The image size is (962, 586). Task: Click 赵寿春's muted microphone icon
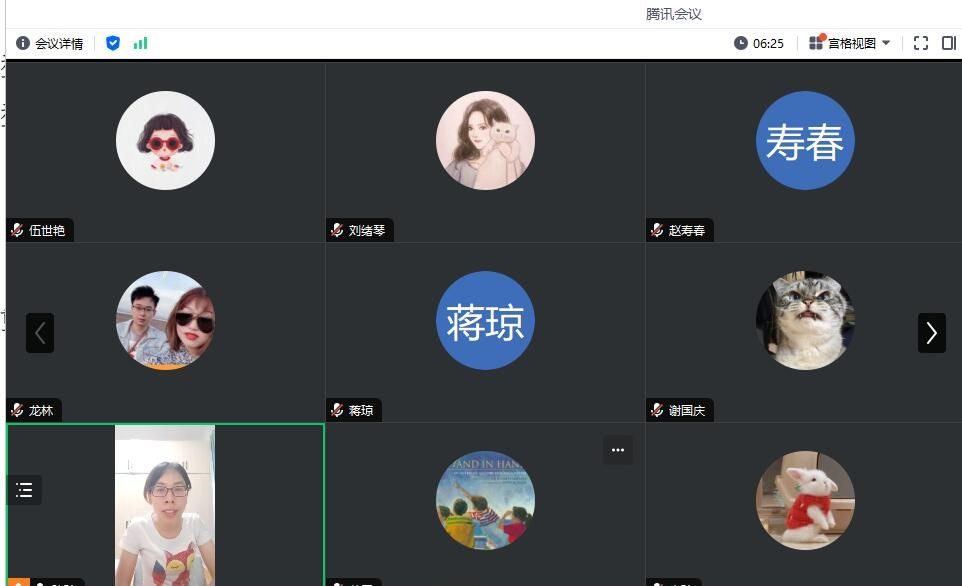[657, 230]
